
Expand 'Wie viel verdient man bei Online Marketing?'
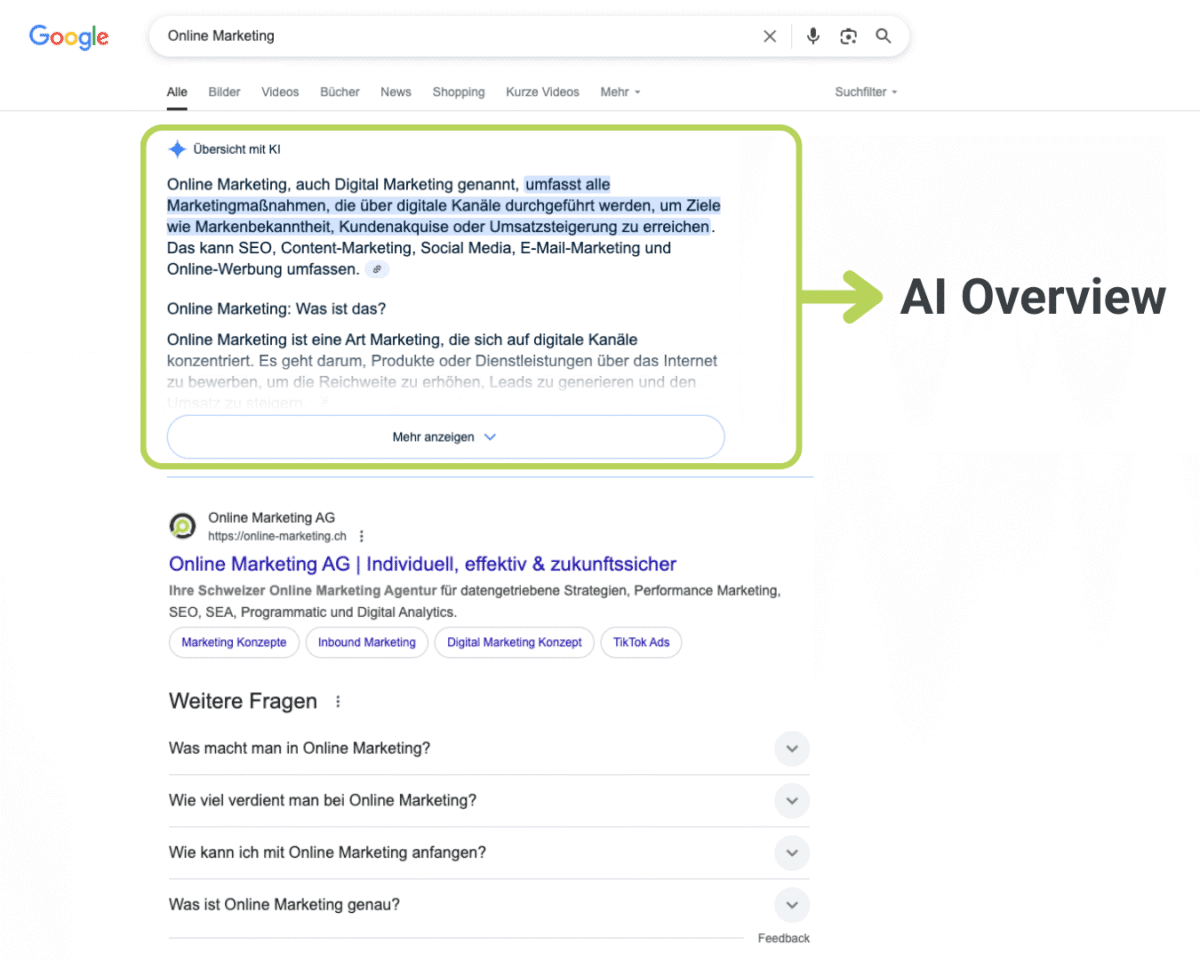pyautogui.click(x=489, y=800)
